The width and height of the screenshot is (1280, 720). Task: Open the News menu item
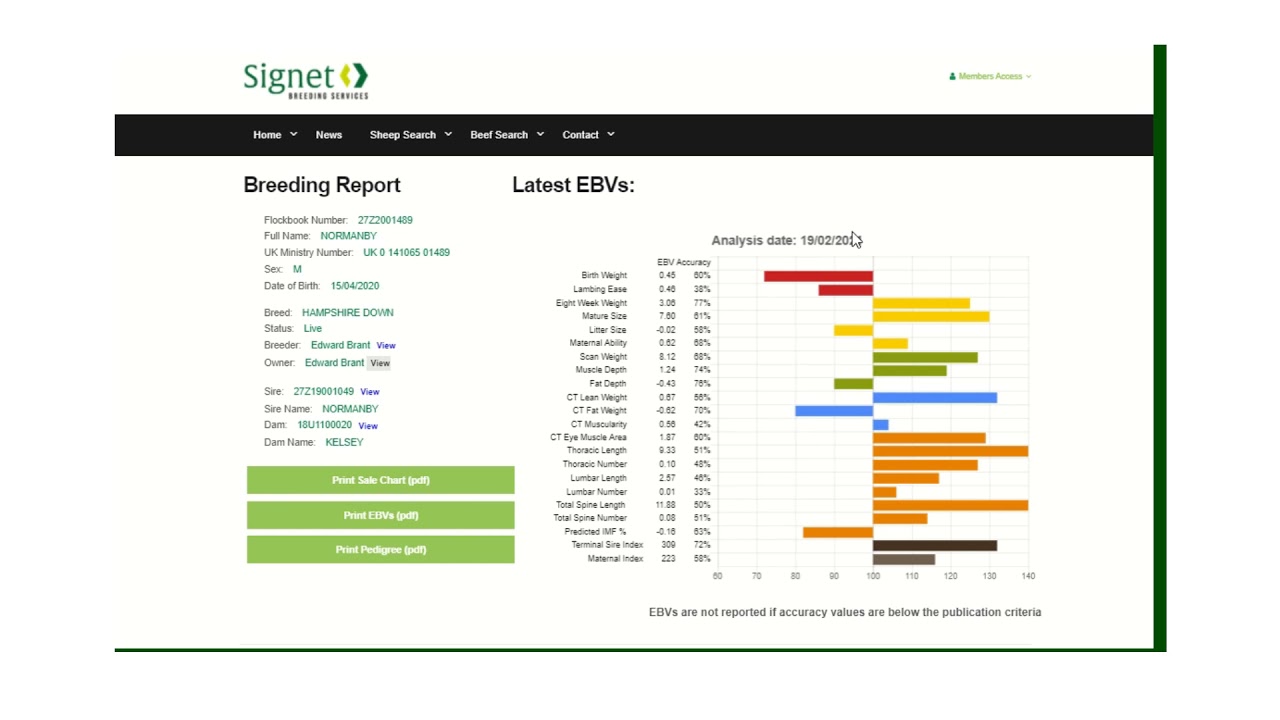(x=329, y=135)
